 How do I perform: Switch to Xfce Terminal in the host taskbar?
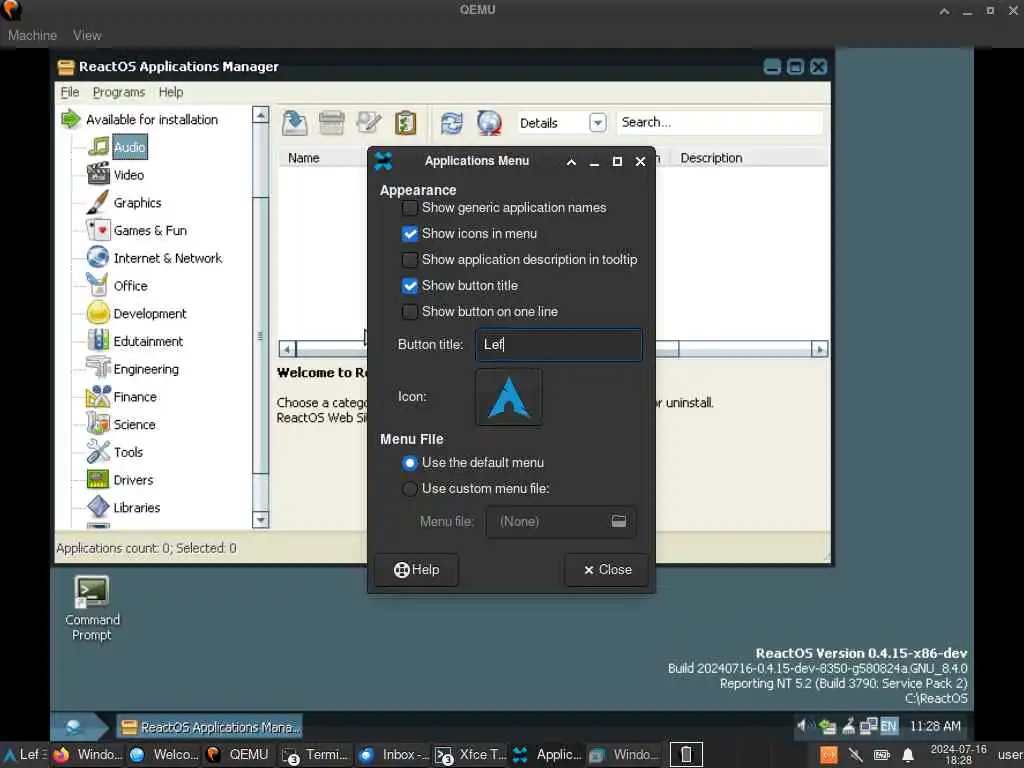tap(471, 755)
